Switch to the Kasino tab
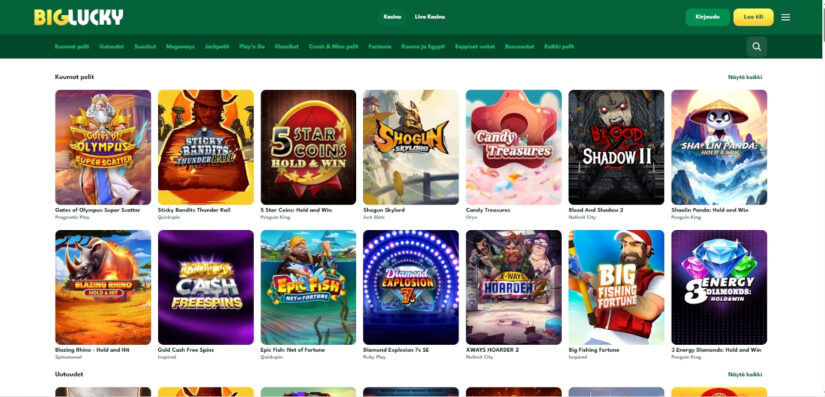 [x=393, y=17]
